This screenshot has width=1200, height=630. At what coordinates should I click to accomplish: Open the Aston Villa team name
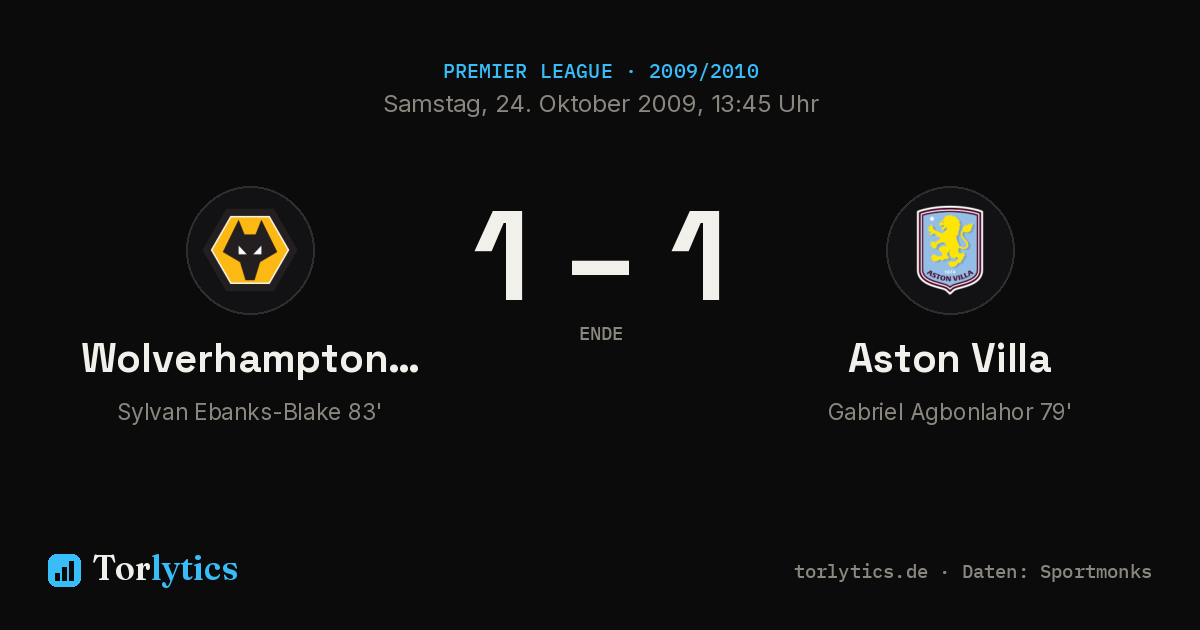(x=950, y=358)
